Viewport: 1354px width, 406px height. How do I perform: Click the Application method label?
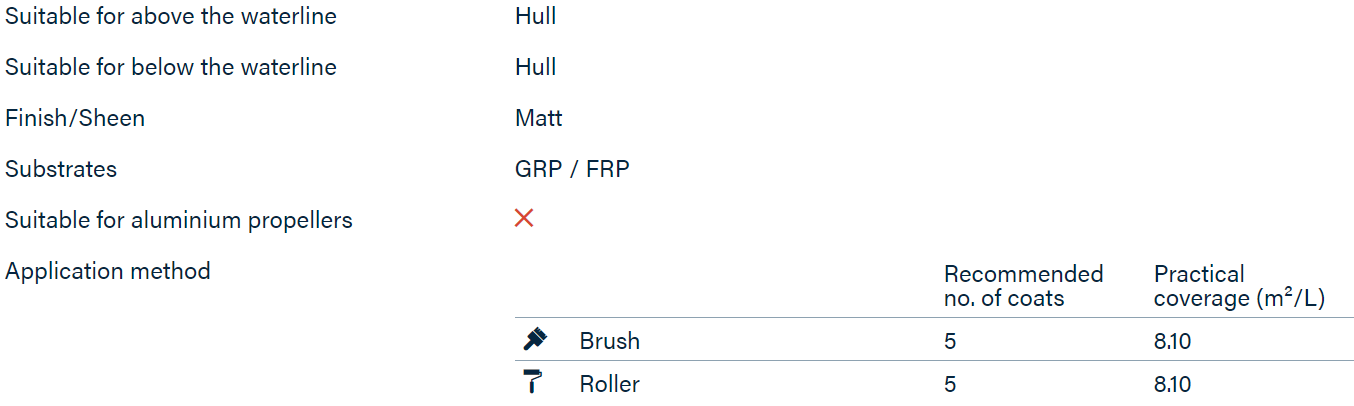(108, 271)
